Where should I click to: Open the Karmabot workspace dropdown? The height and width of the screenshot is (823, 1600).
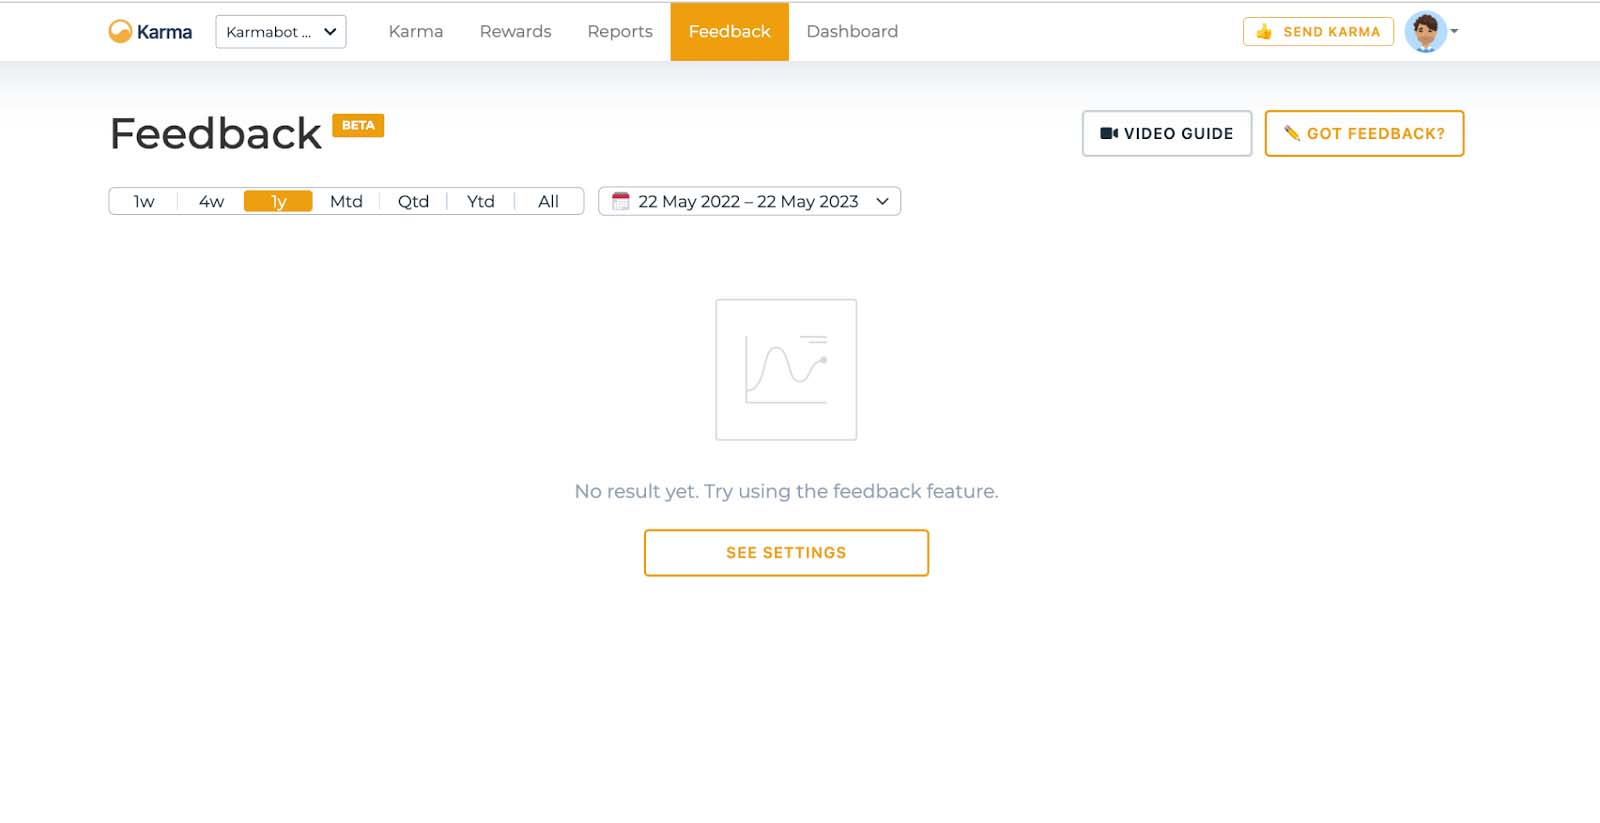pyautogui.click(x=281, y=32)
